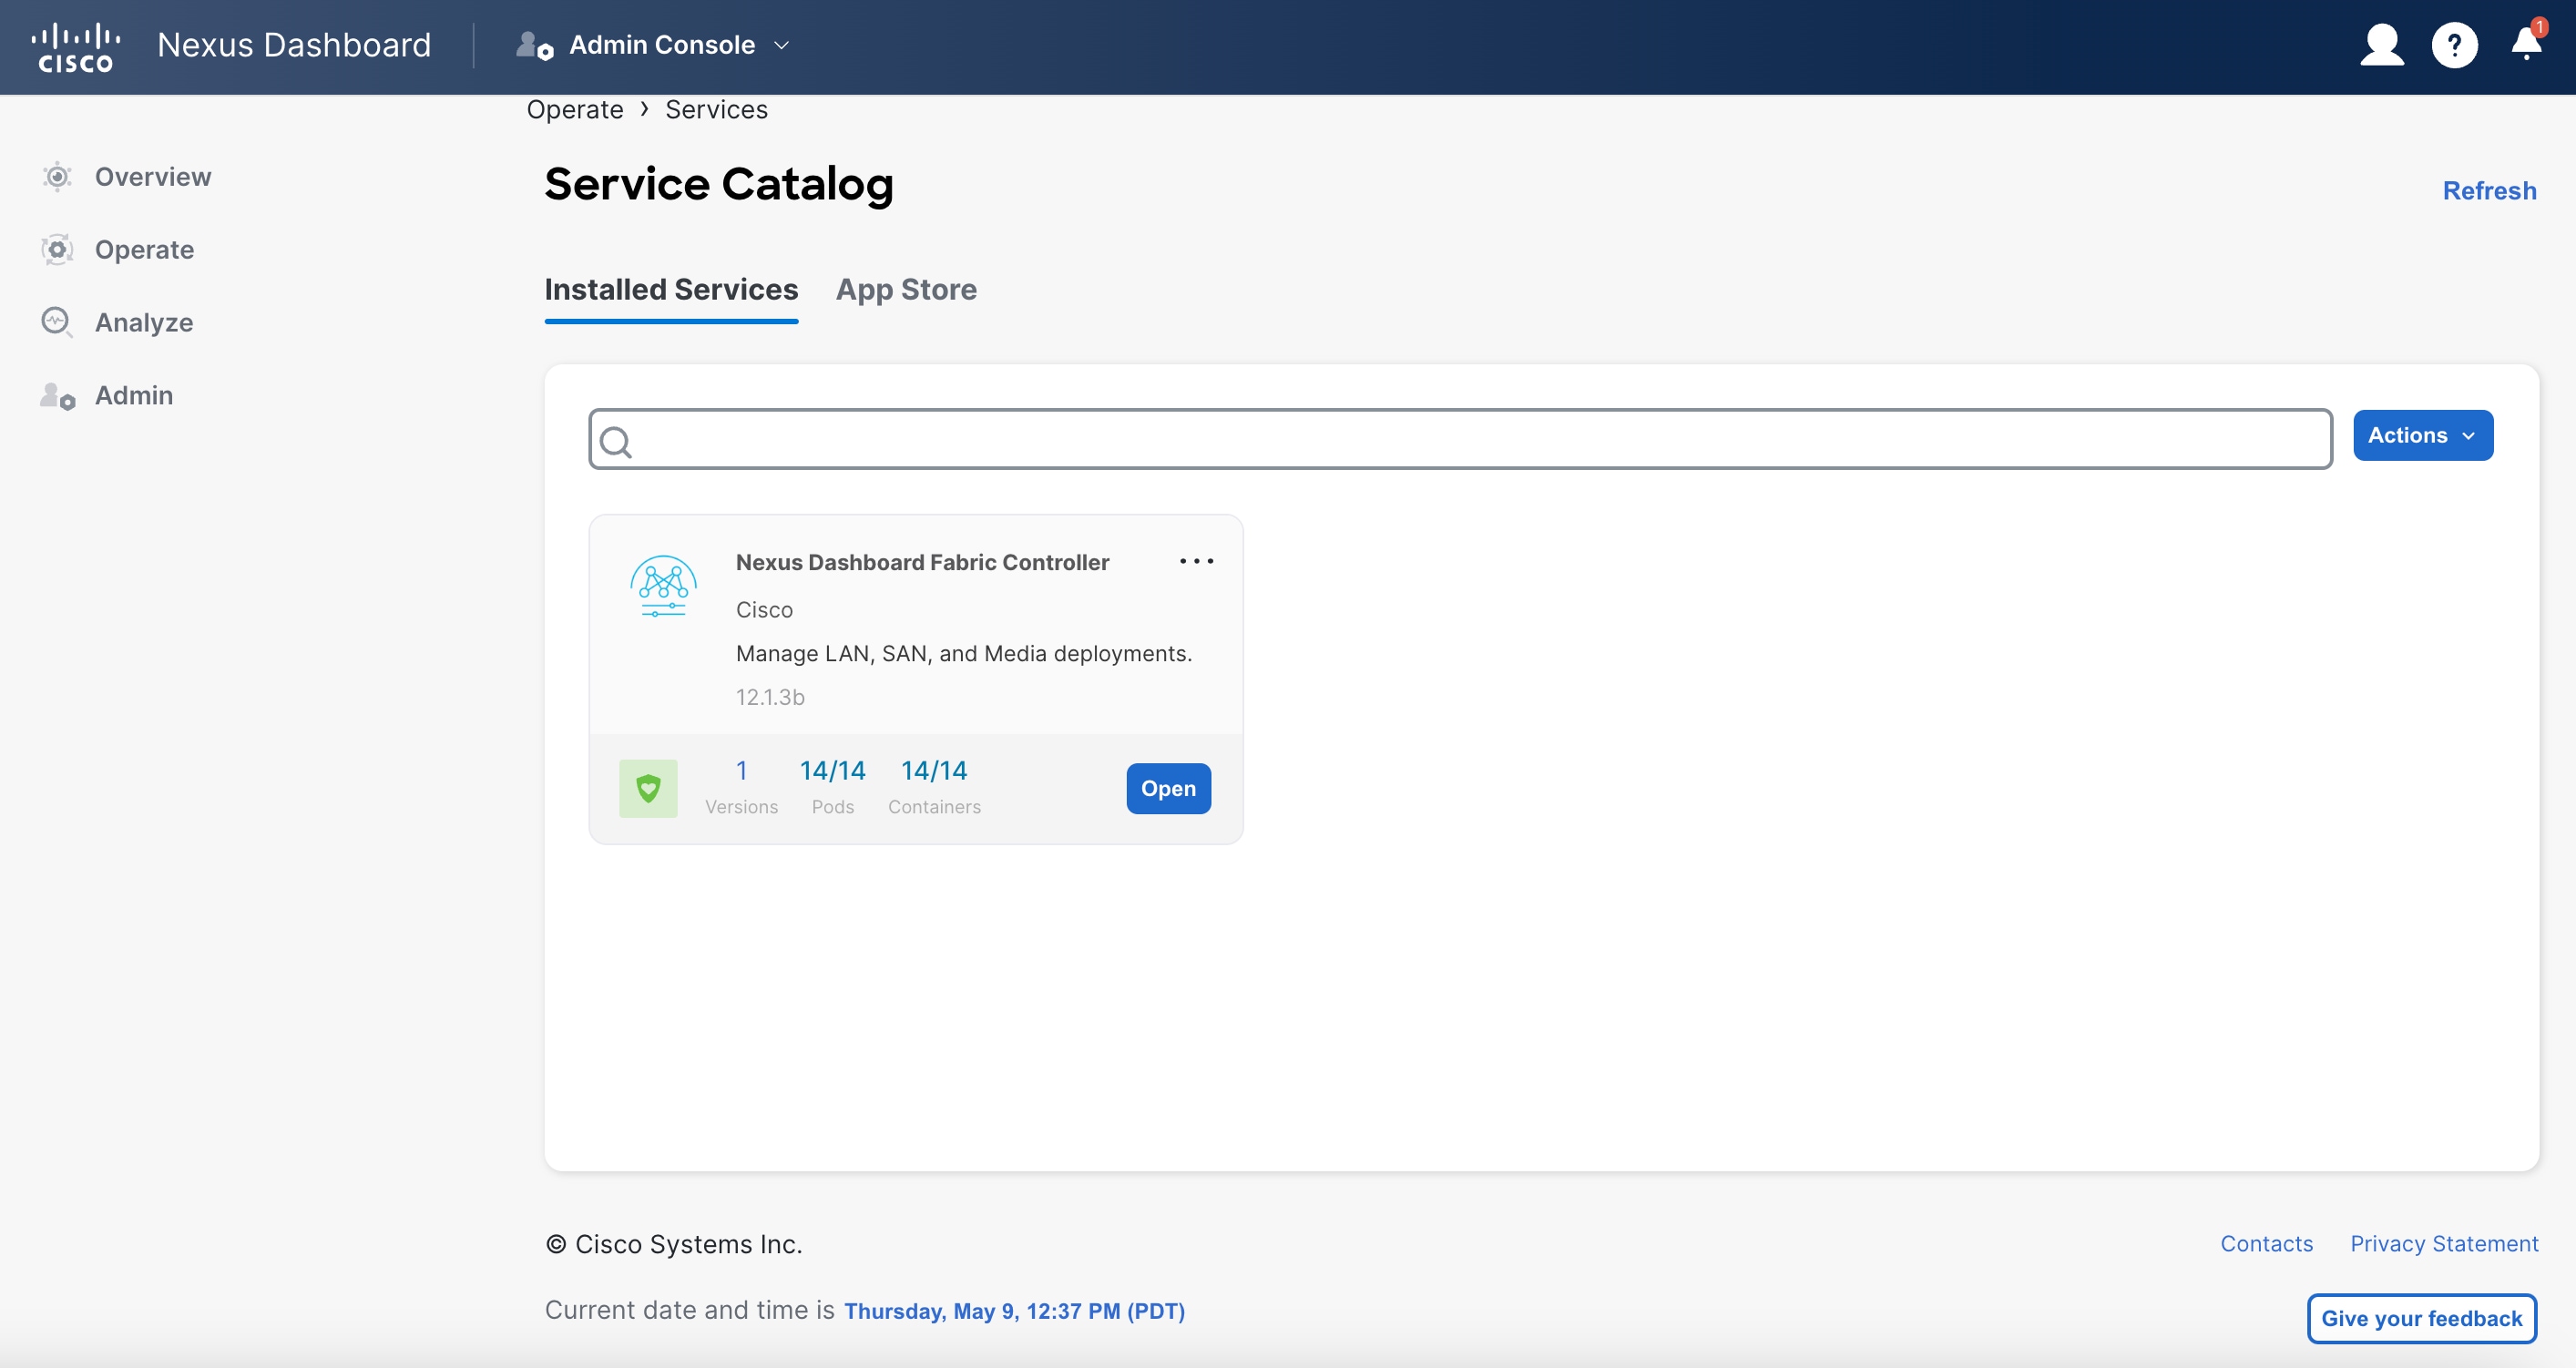Click the Operate breadcrumb
Viewport: 2576px width, 1368px height.
click(x=575, y=109)
